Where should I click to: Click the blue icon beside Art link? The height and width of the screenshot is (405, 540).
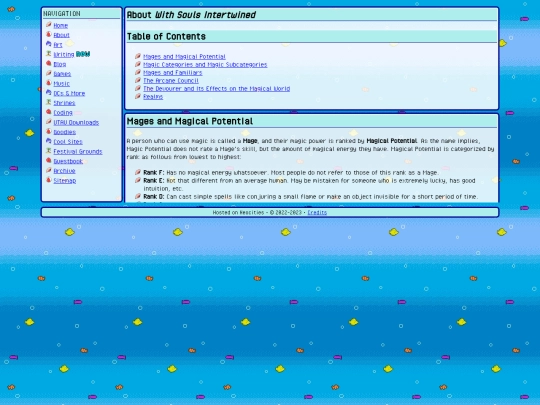pyautogui.click(x=49, y=44)
